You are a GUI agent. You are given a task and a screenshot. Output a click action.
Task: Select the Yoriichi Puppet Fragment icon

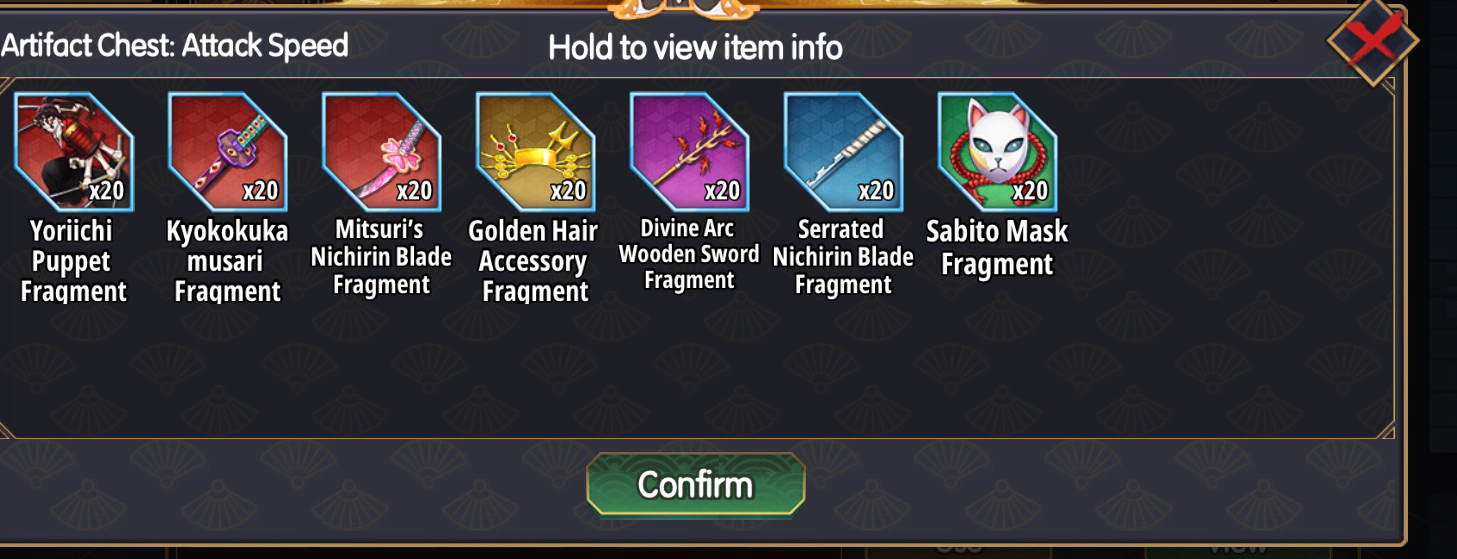pyautogui.click(x=74, y=152)
